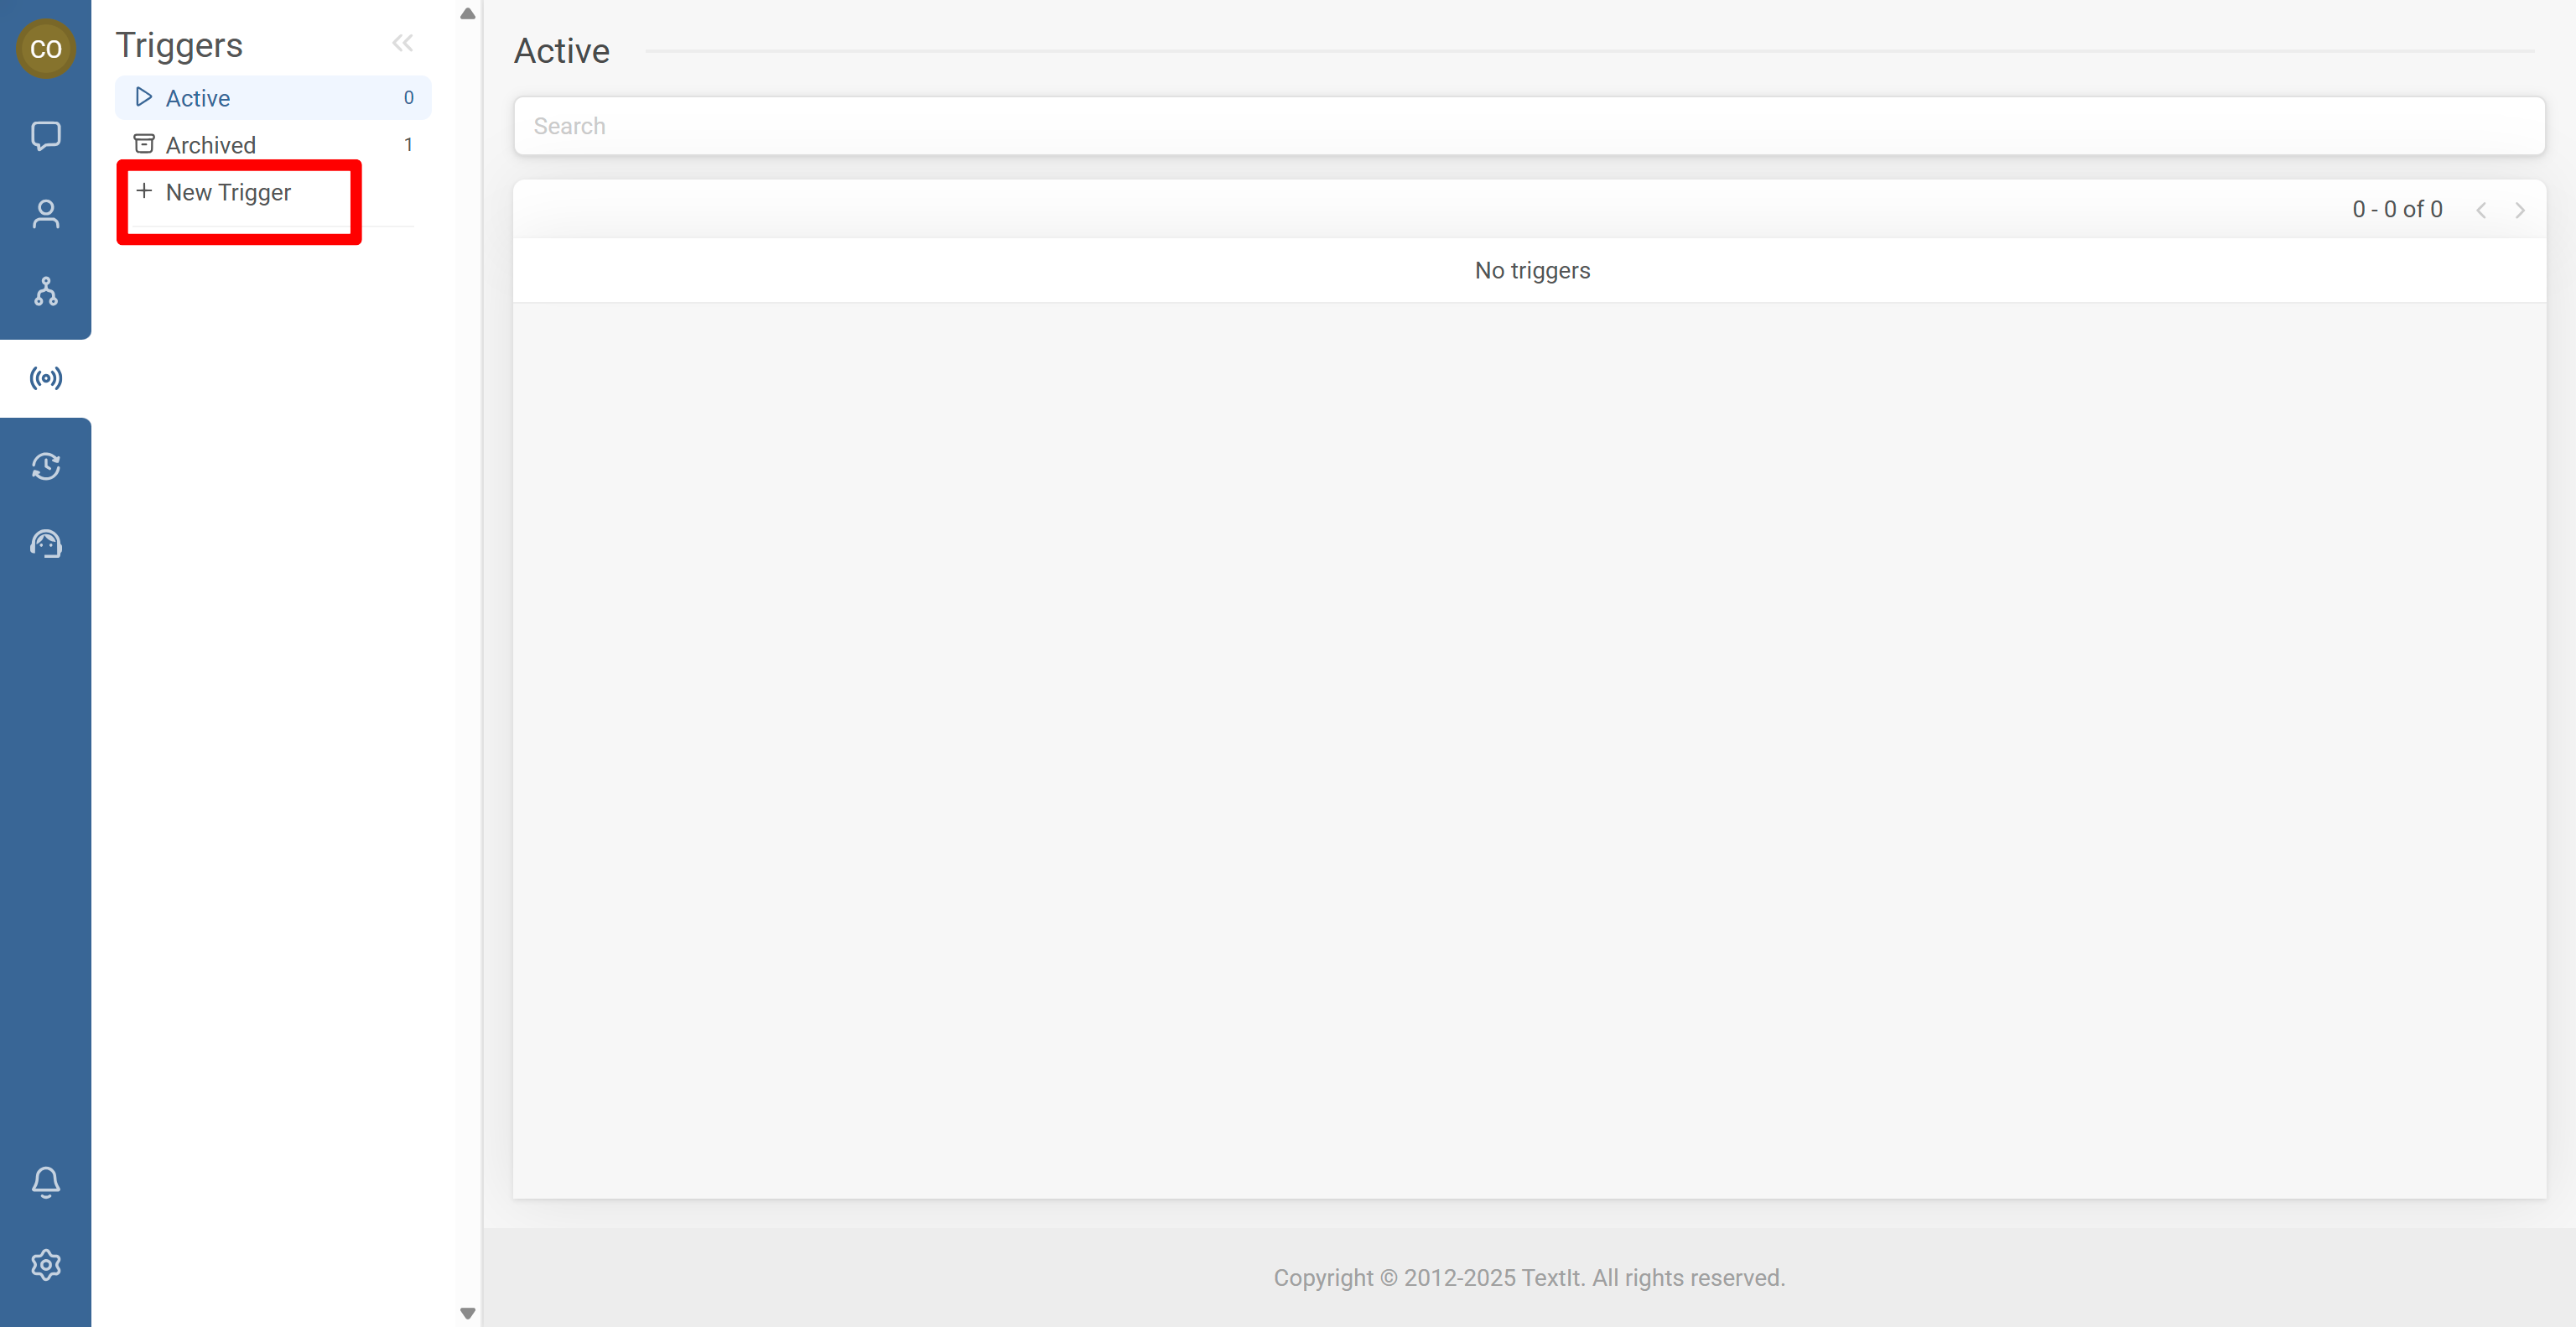
Task: Open the support headset icon
Action: (x=46, y=544)
